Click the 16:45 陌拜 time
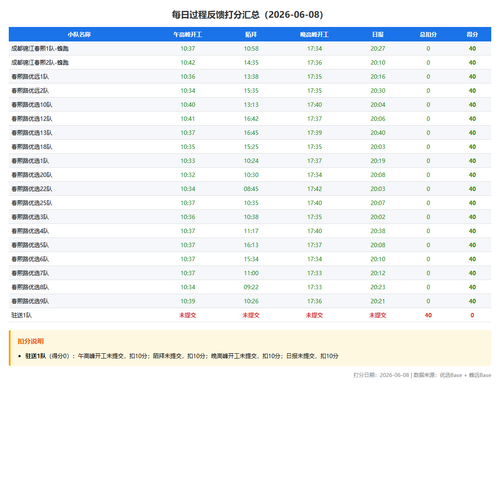Screen dimensions: 500x482 pyautogui.click(x=251, y=133)
